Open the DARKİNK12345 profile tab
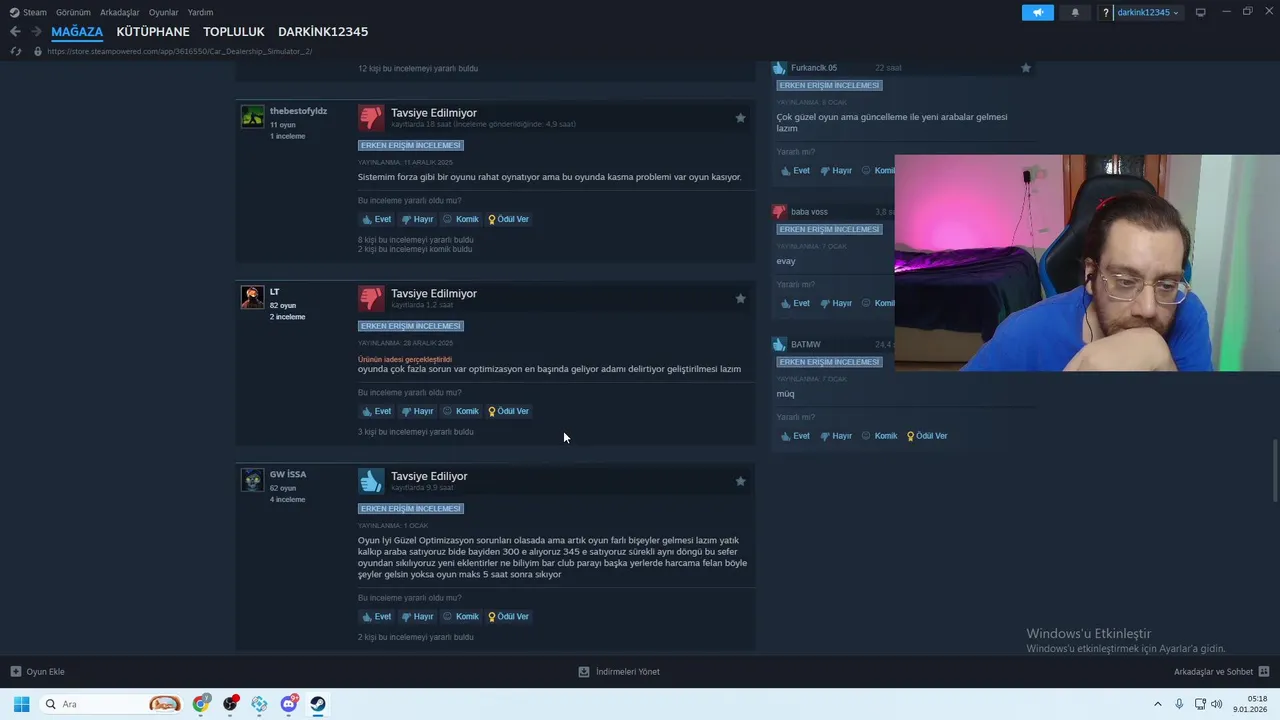This screenshot has width=1280, height=720. (x=323, y=32)
